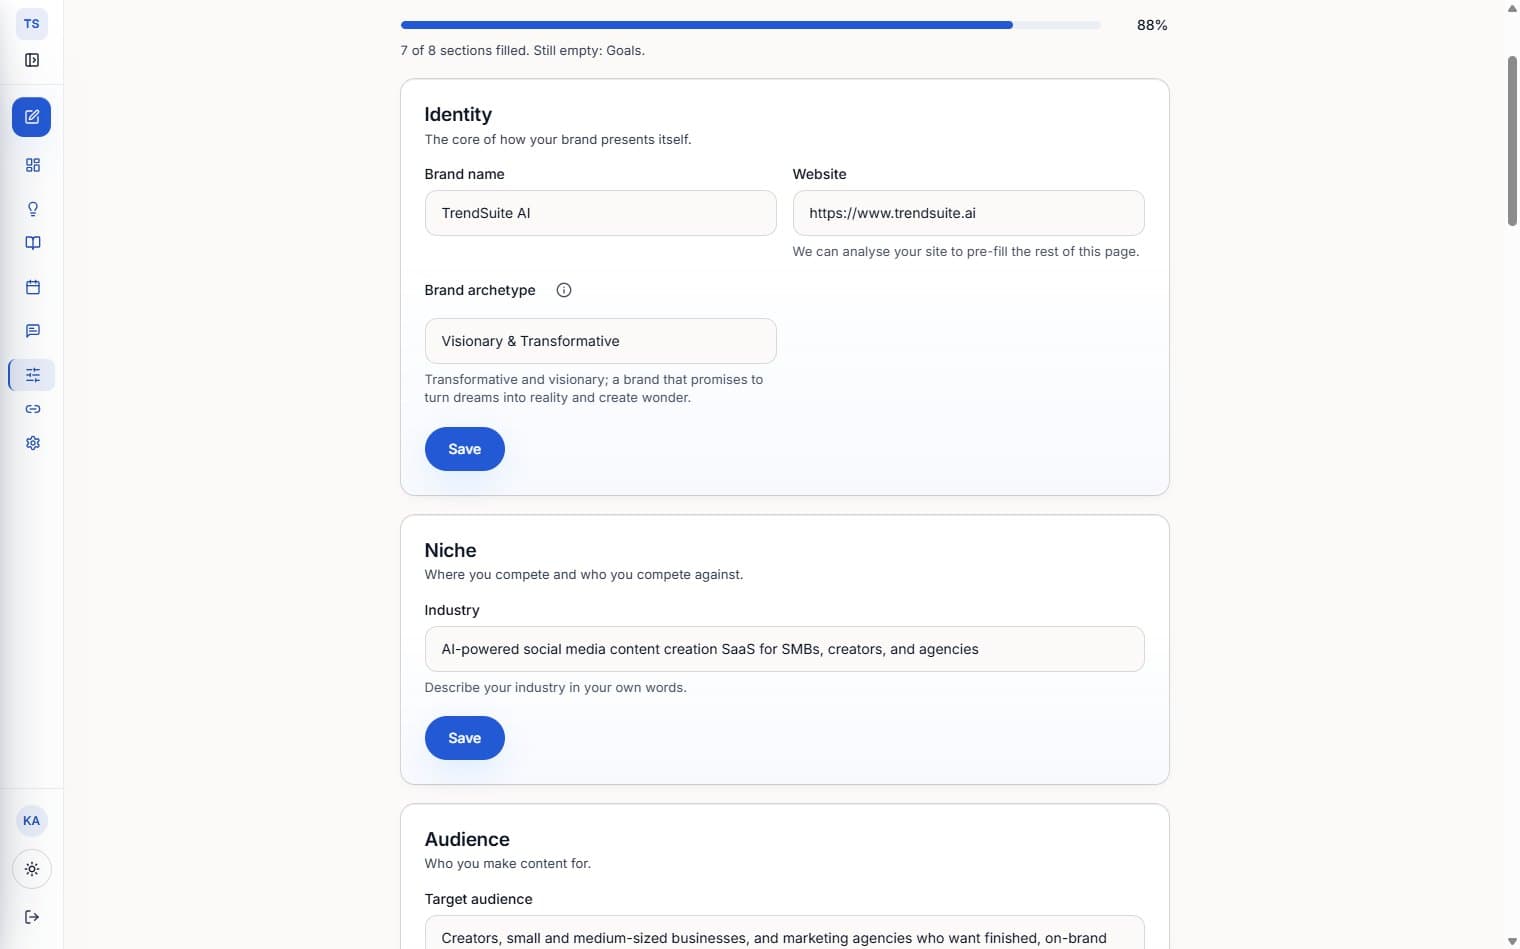Click the TS workspace badge
The image size is (1520, 949).
(x=32, y=24)
